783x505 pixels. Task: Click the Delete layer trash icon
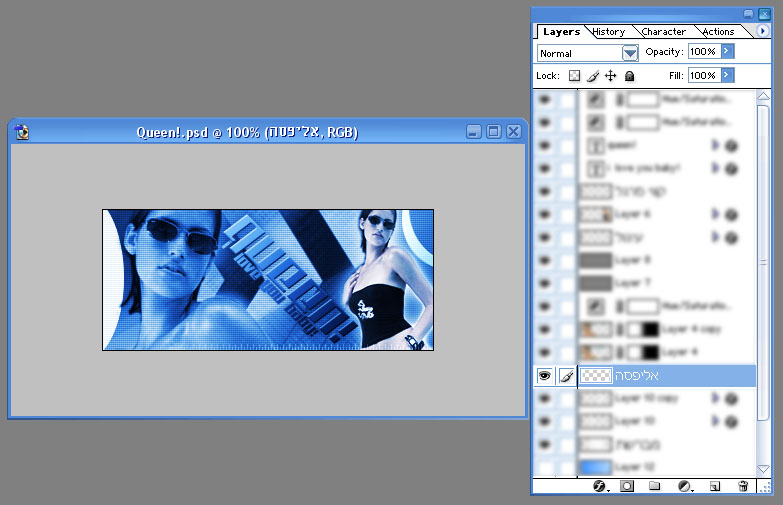(743, 486)
